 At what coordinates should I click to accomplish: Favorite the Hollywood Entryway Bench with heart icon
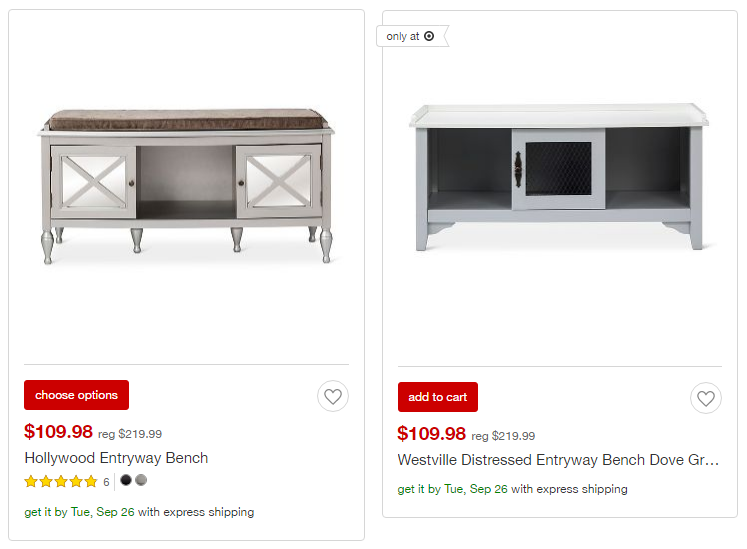click(333, 397)
